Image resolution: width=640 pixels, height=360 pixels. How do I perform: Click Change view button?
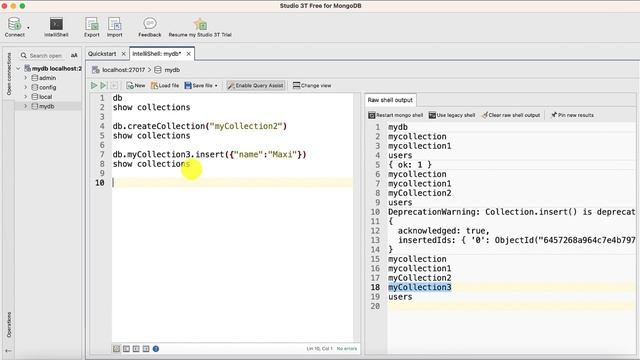pos(312,85)
